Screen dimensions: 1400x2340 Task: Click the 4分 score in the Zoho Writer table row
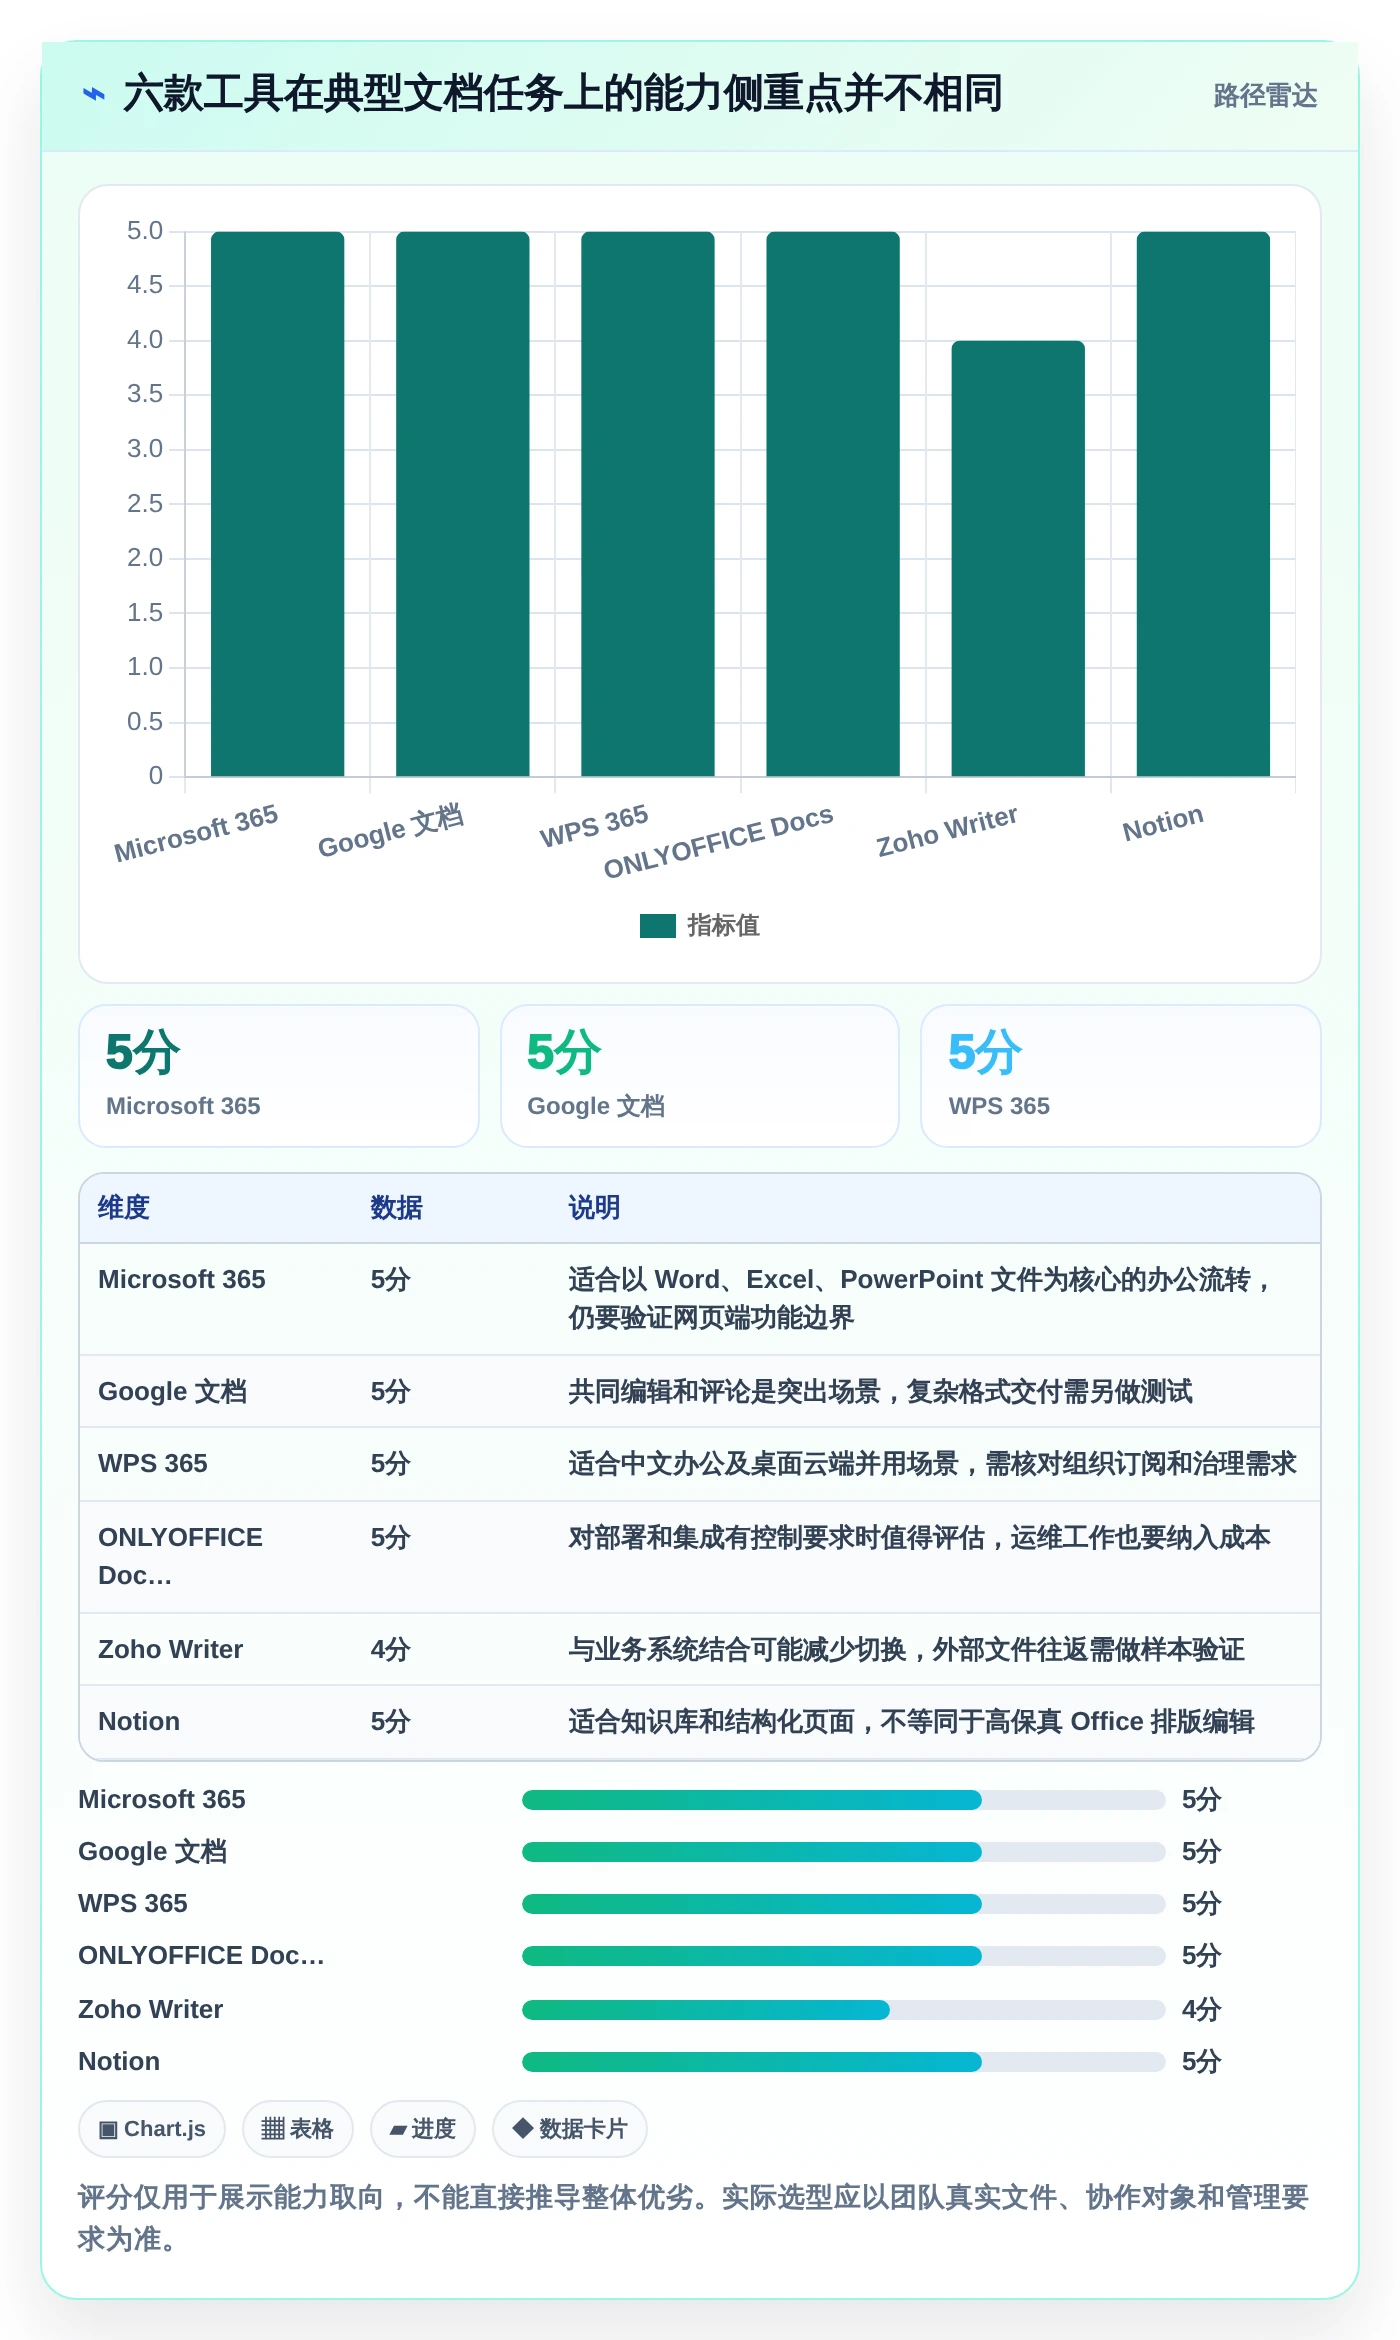391,1650
